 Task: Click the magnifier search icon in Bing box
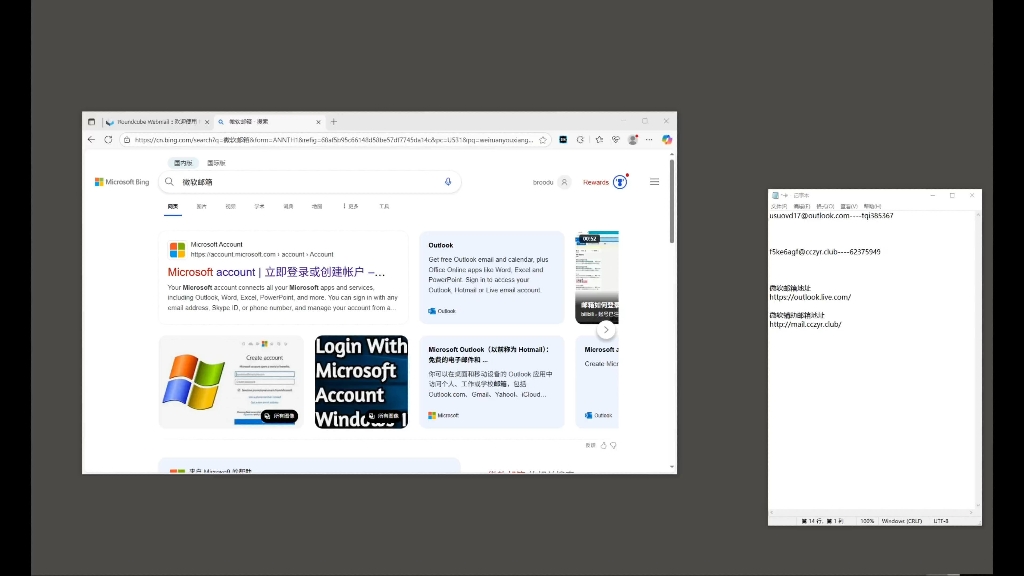tap(169, 182)
